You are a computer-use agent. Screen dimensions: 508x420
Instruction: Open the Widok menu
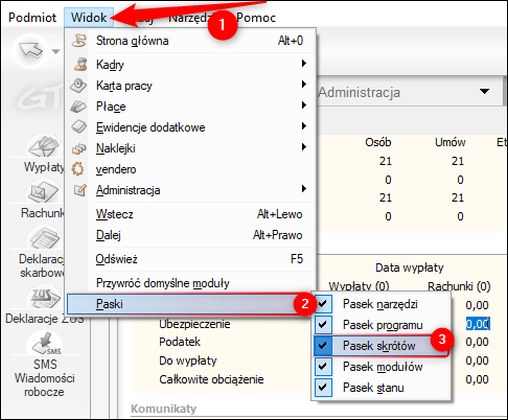(x=89, y=17)
